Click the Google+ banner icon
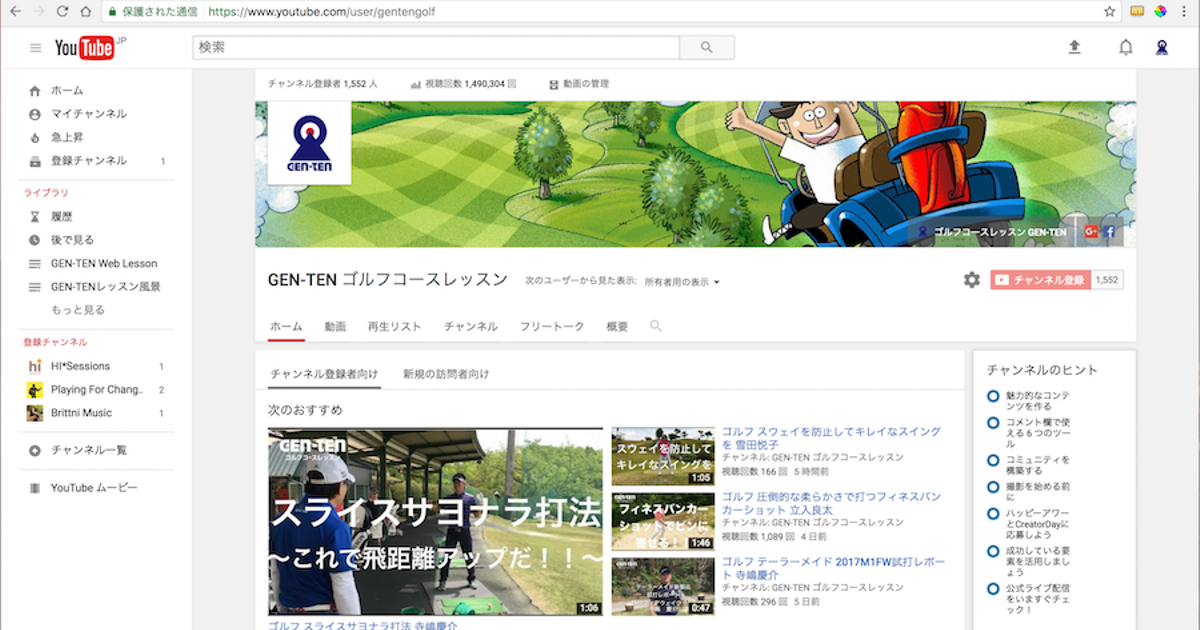The height and width of the screenshot is (630, 1200). click(x=1092, y=231)
